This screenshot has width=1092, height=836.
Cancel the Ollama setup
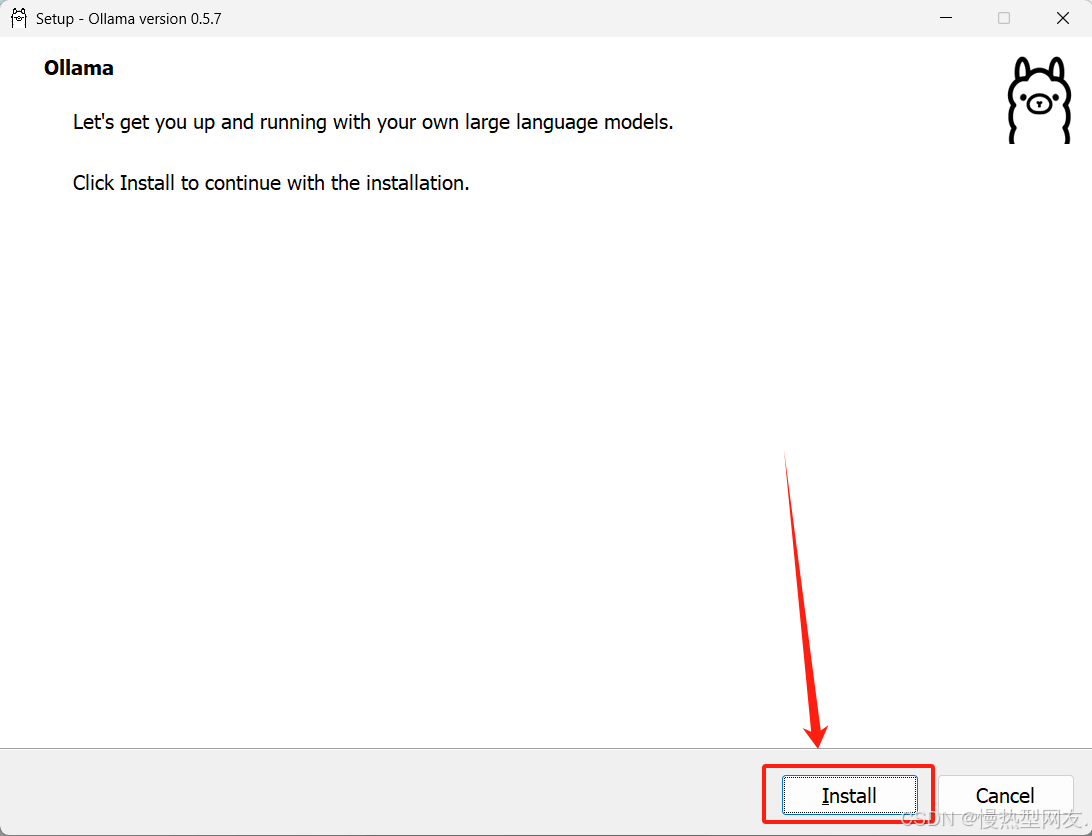click(x=1005, y=795)
